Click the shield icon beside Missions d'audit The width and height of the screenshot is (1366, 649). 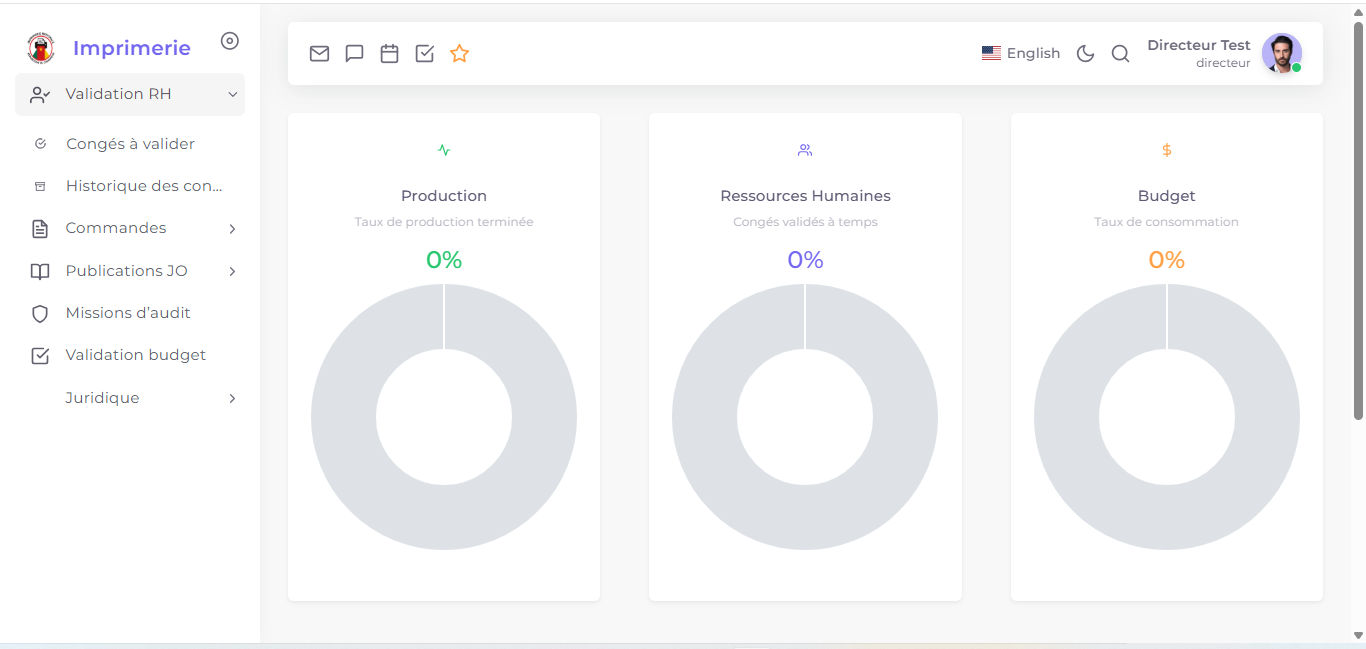[40, 314]
